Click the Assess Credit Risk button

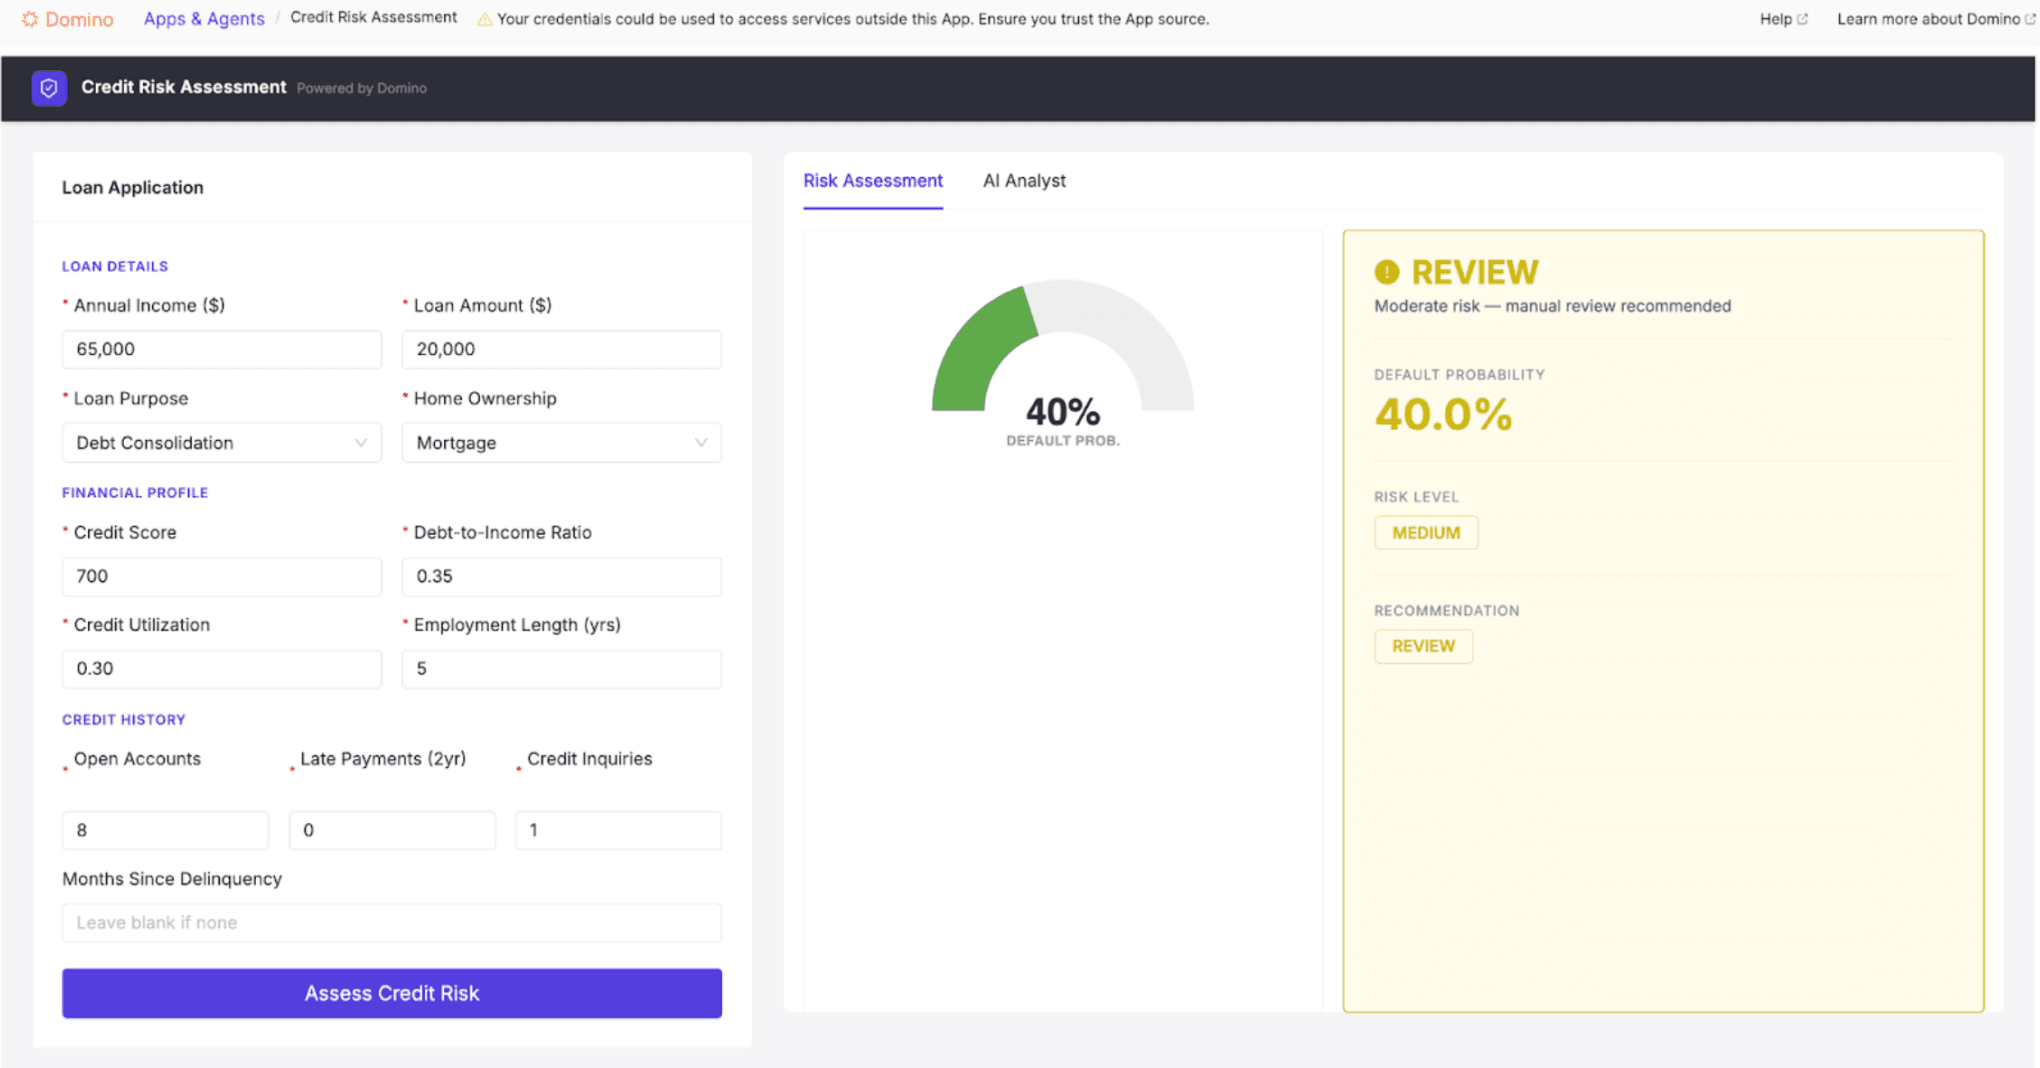pos(392,993)
